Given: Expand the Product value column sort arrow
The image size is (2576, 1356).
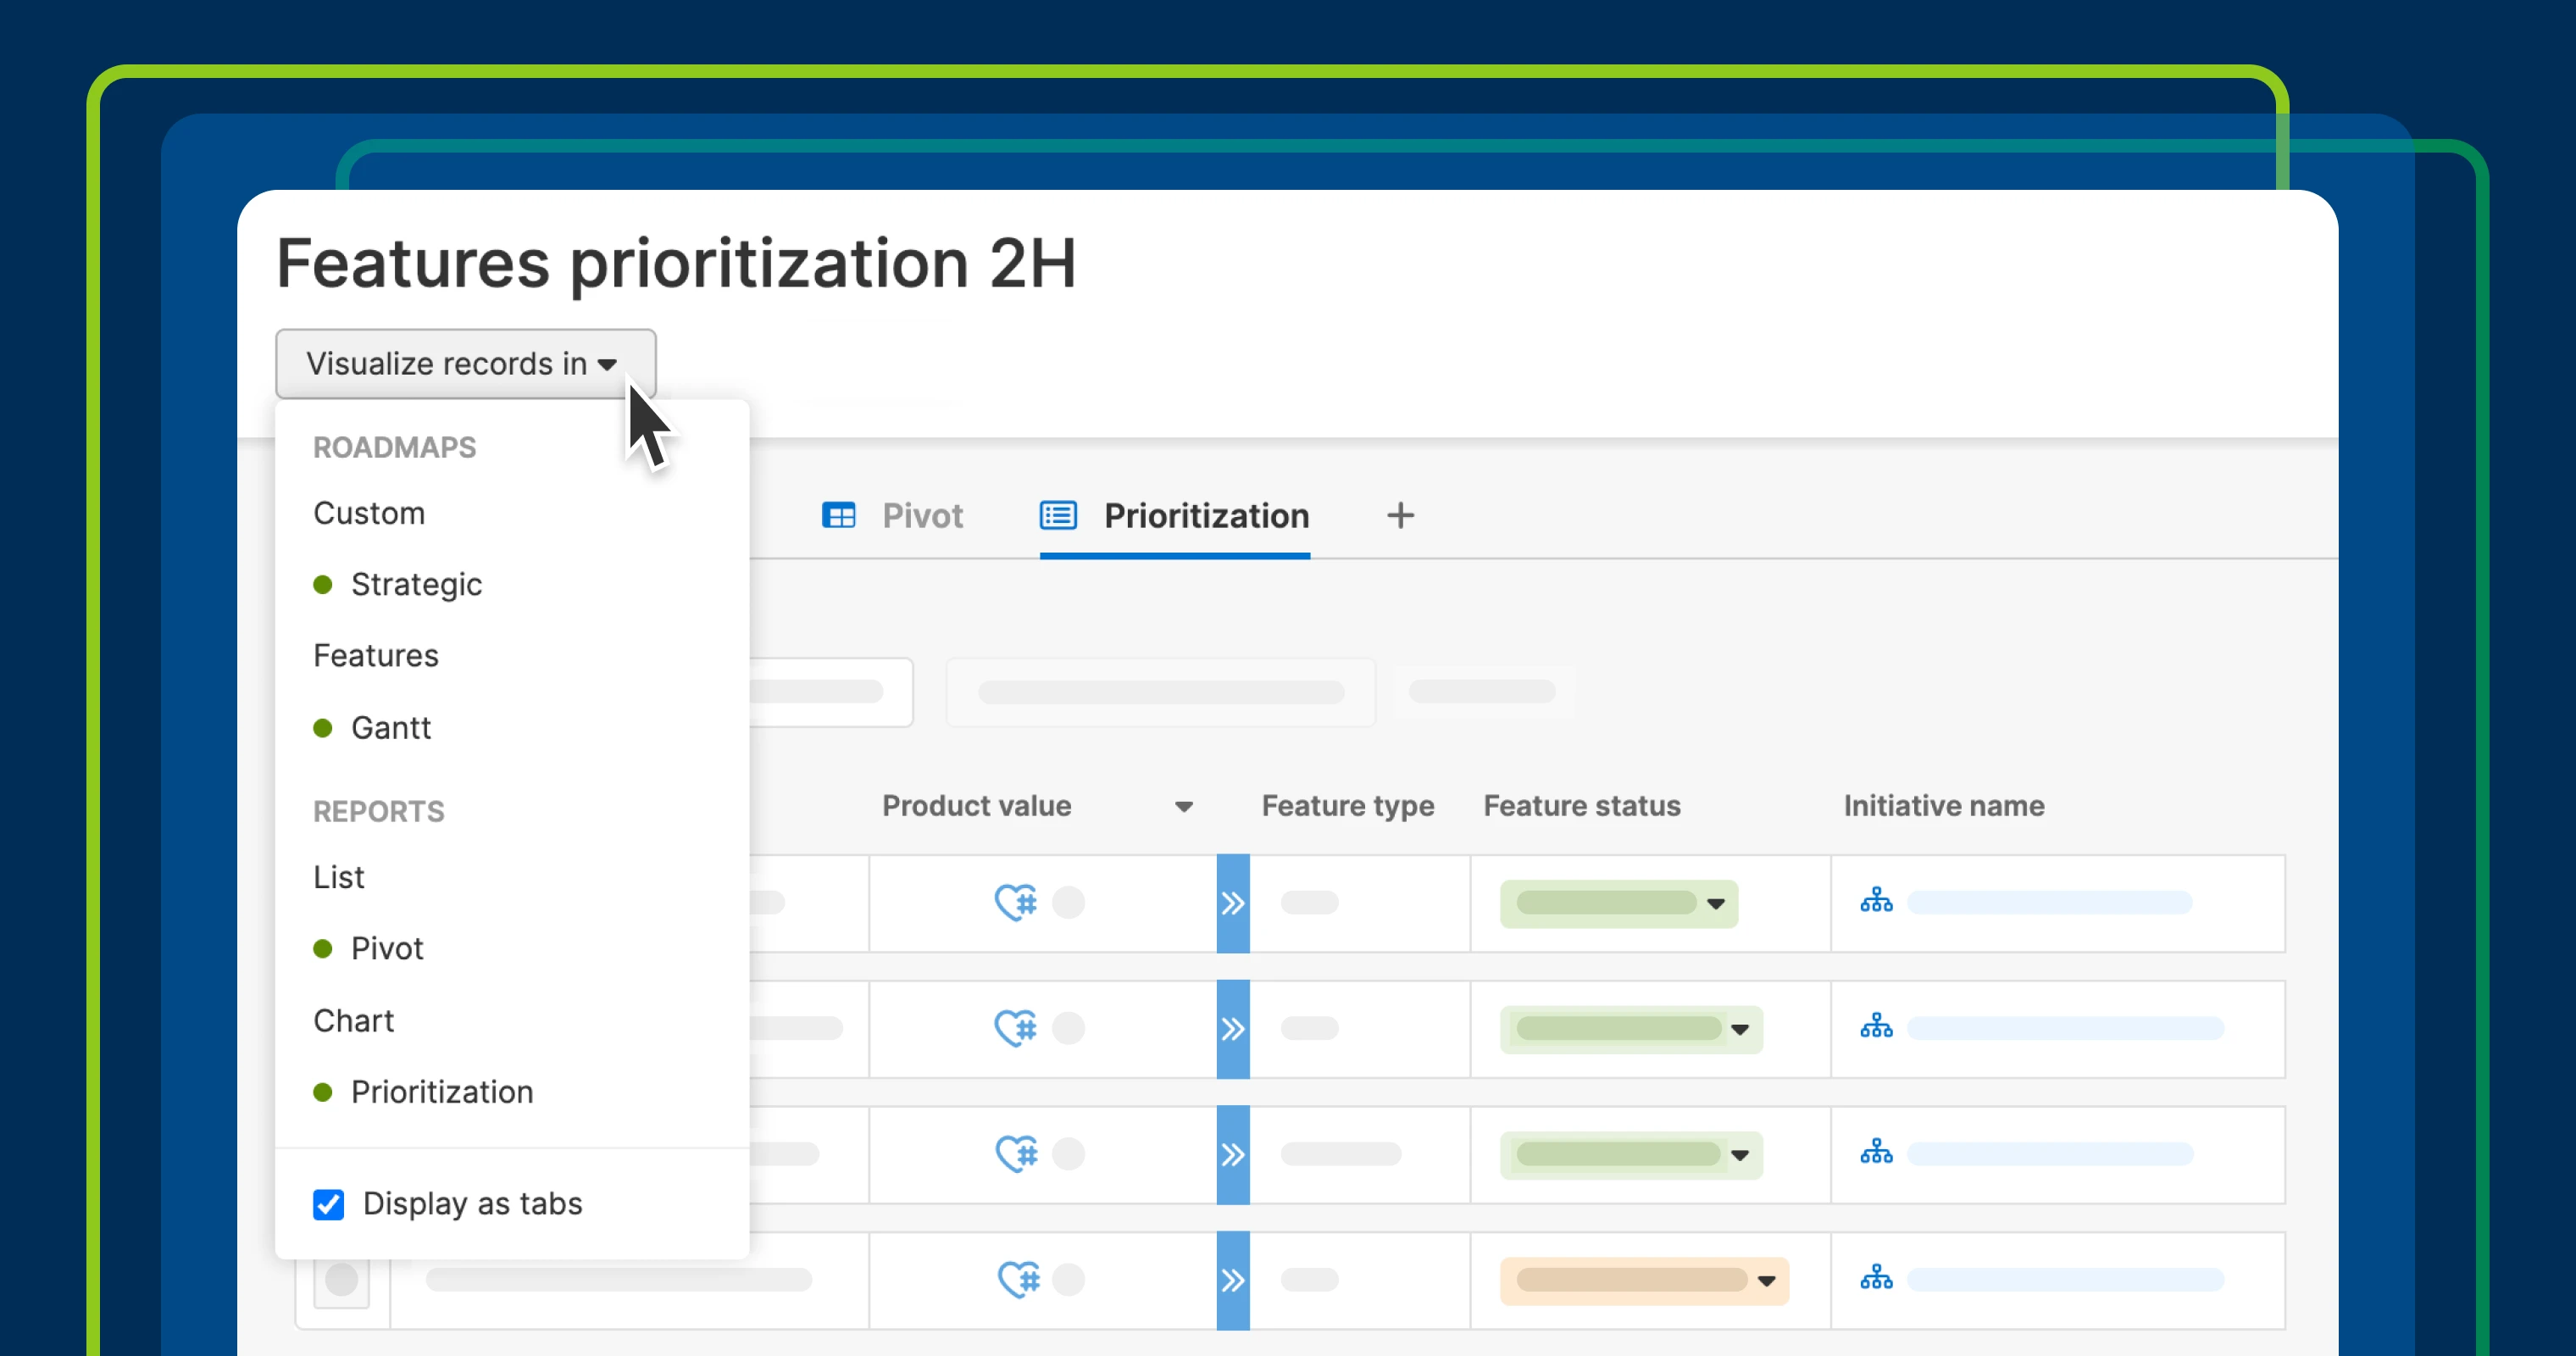Looking at the screenshot, I should [x=1183, y=807].
